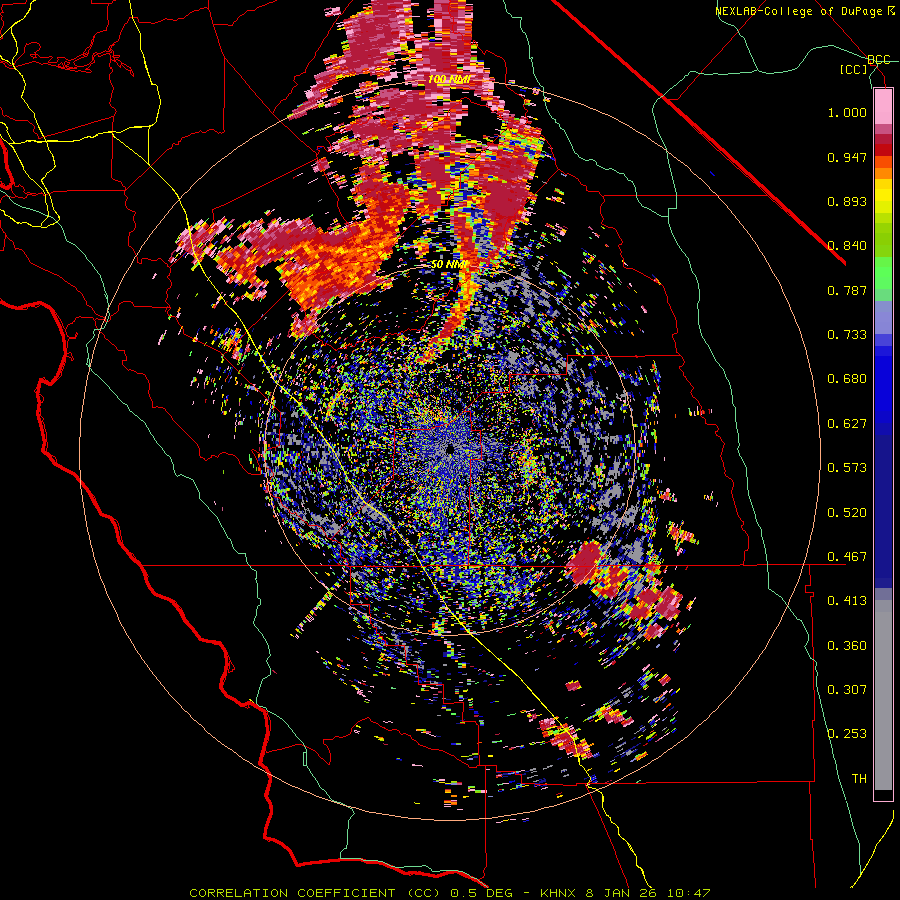The width and height of the screenshot is (900, 900).
Task: Select the 0.947 scale value
Action: (847, 157)
